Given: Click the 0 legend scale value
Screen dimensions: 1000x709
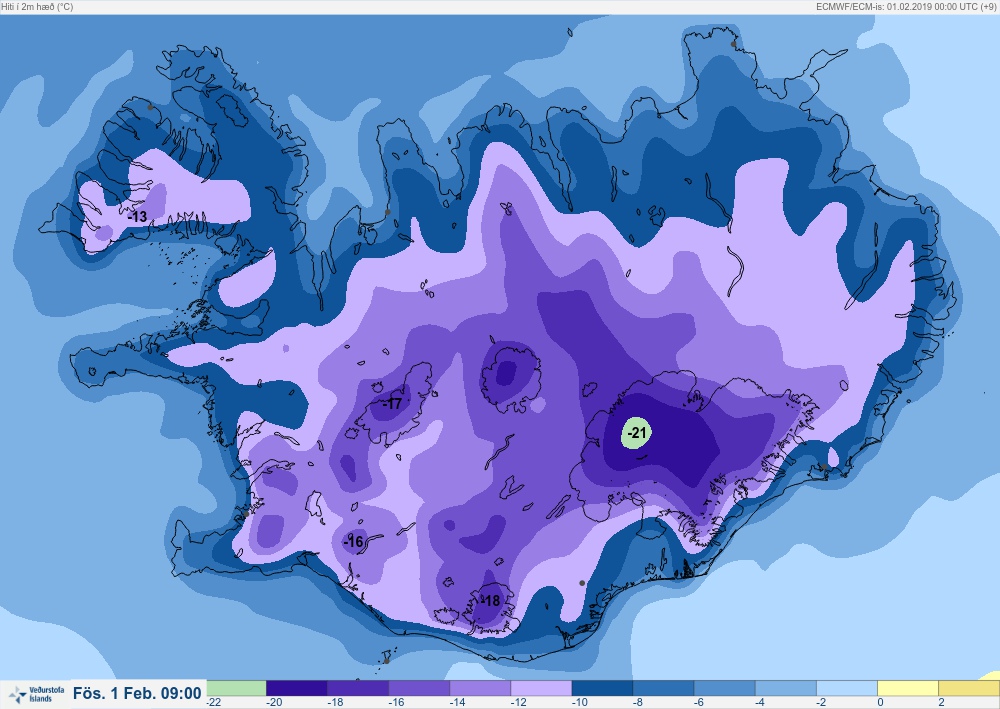Looking at the screenshot, I should click(x=881, y=702).
